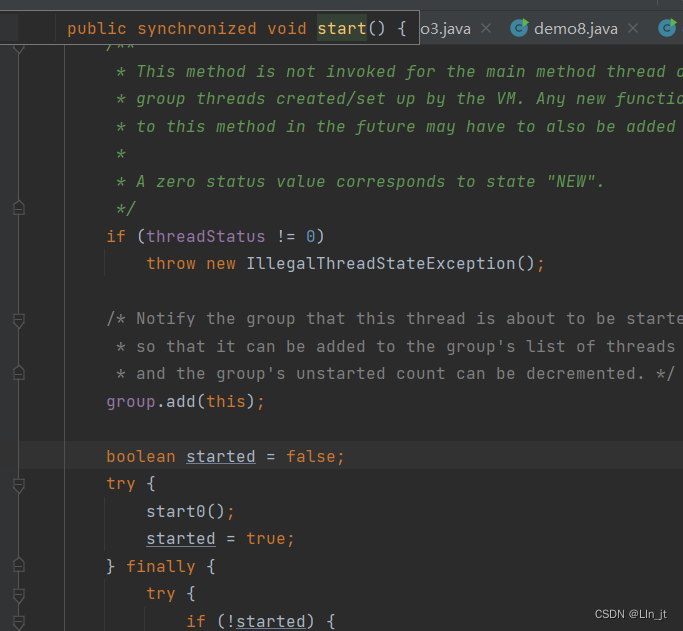The height and width of the screenshot is (631, 683).
Task: Switch to the demo8.java tab
Action: pos(575,29)
